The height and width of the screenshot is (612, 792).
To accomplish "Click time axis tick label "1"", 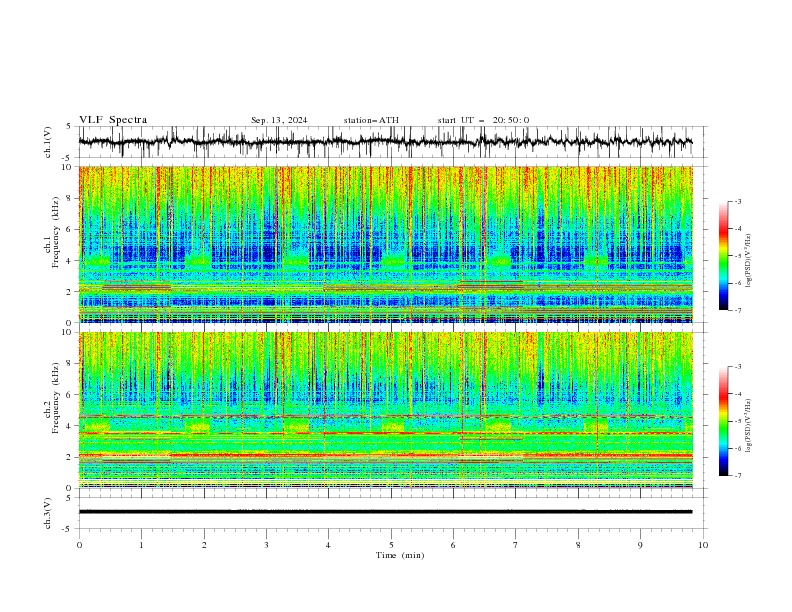I will [x=141, y=545].
